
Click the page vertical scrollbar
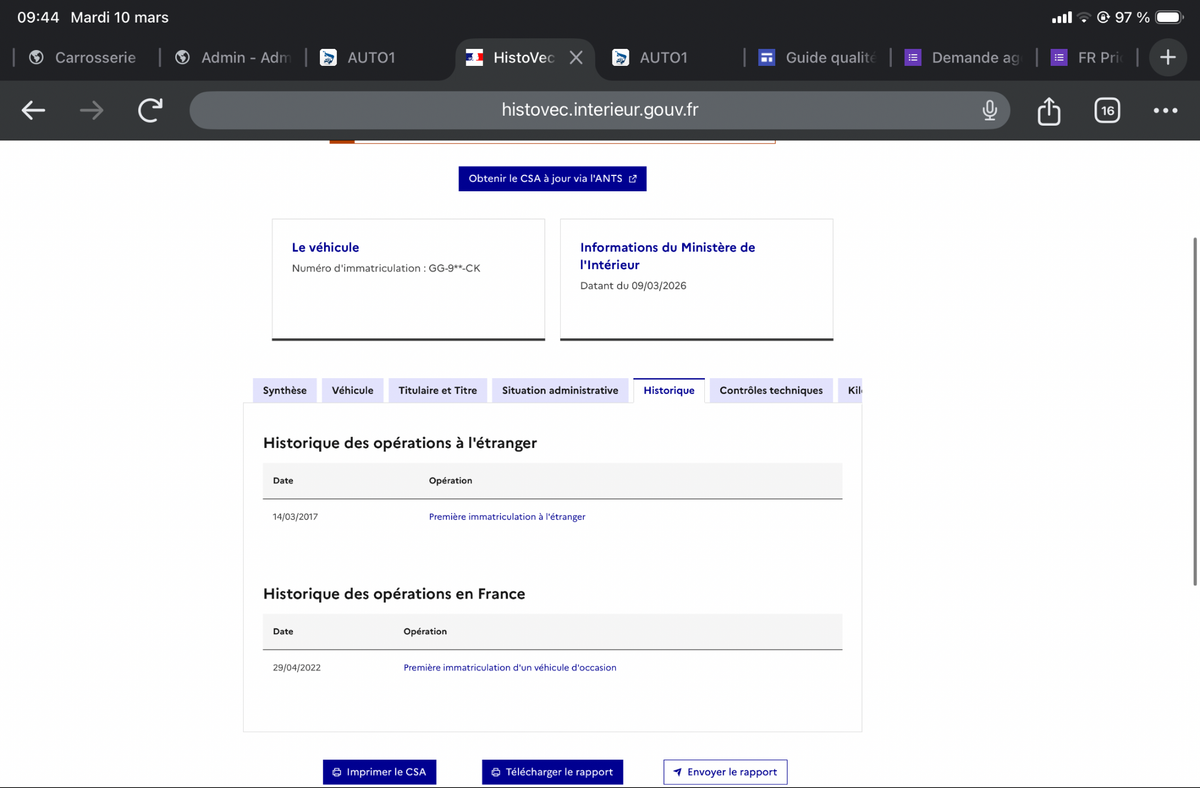[x=1195, y=412]
